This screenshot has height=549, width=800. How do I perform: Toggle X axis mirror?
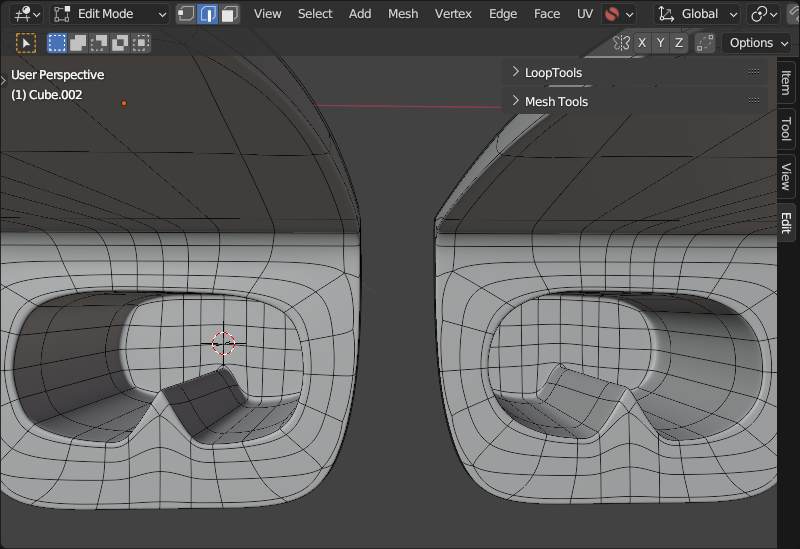click(642, 43)
